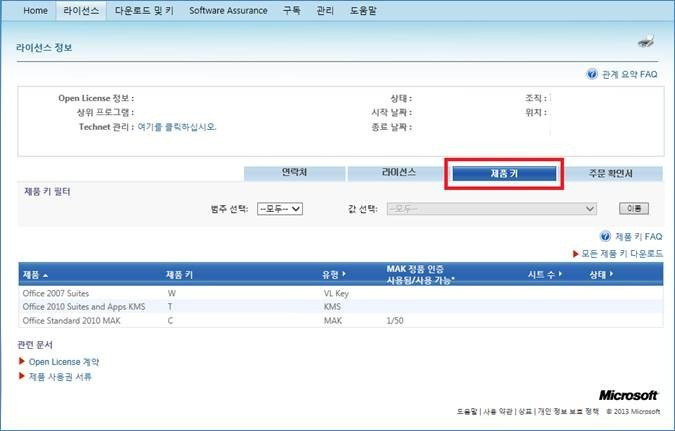Click red arrow before 모든 제품 키 다운로드
This screenshot has width=675, height=431.
pos(576,254)
